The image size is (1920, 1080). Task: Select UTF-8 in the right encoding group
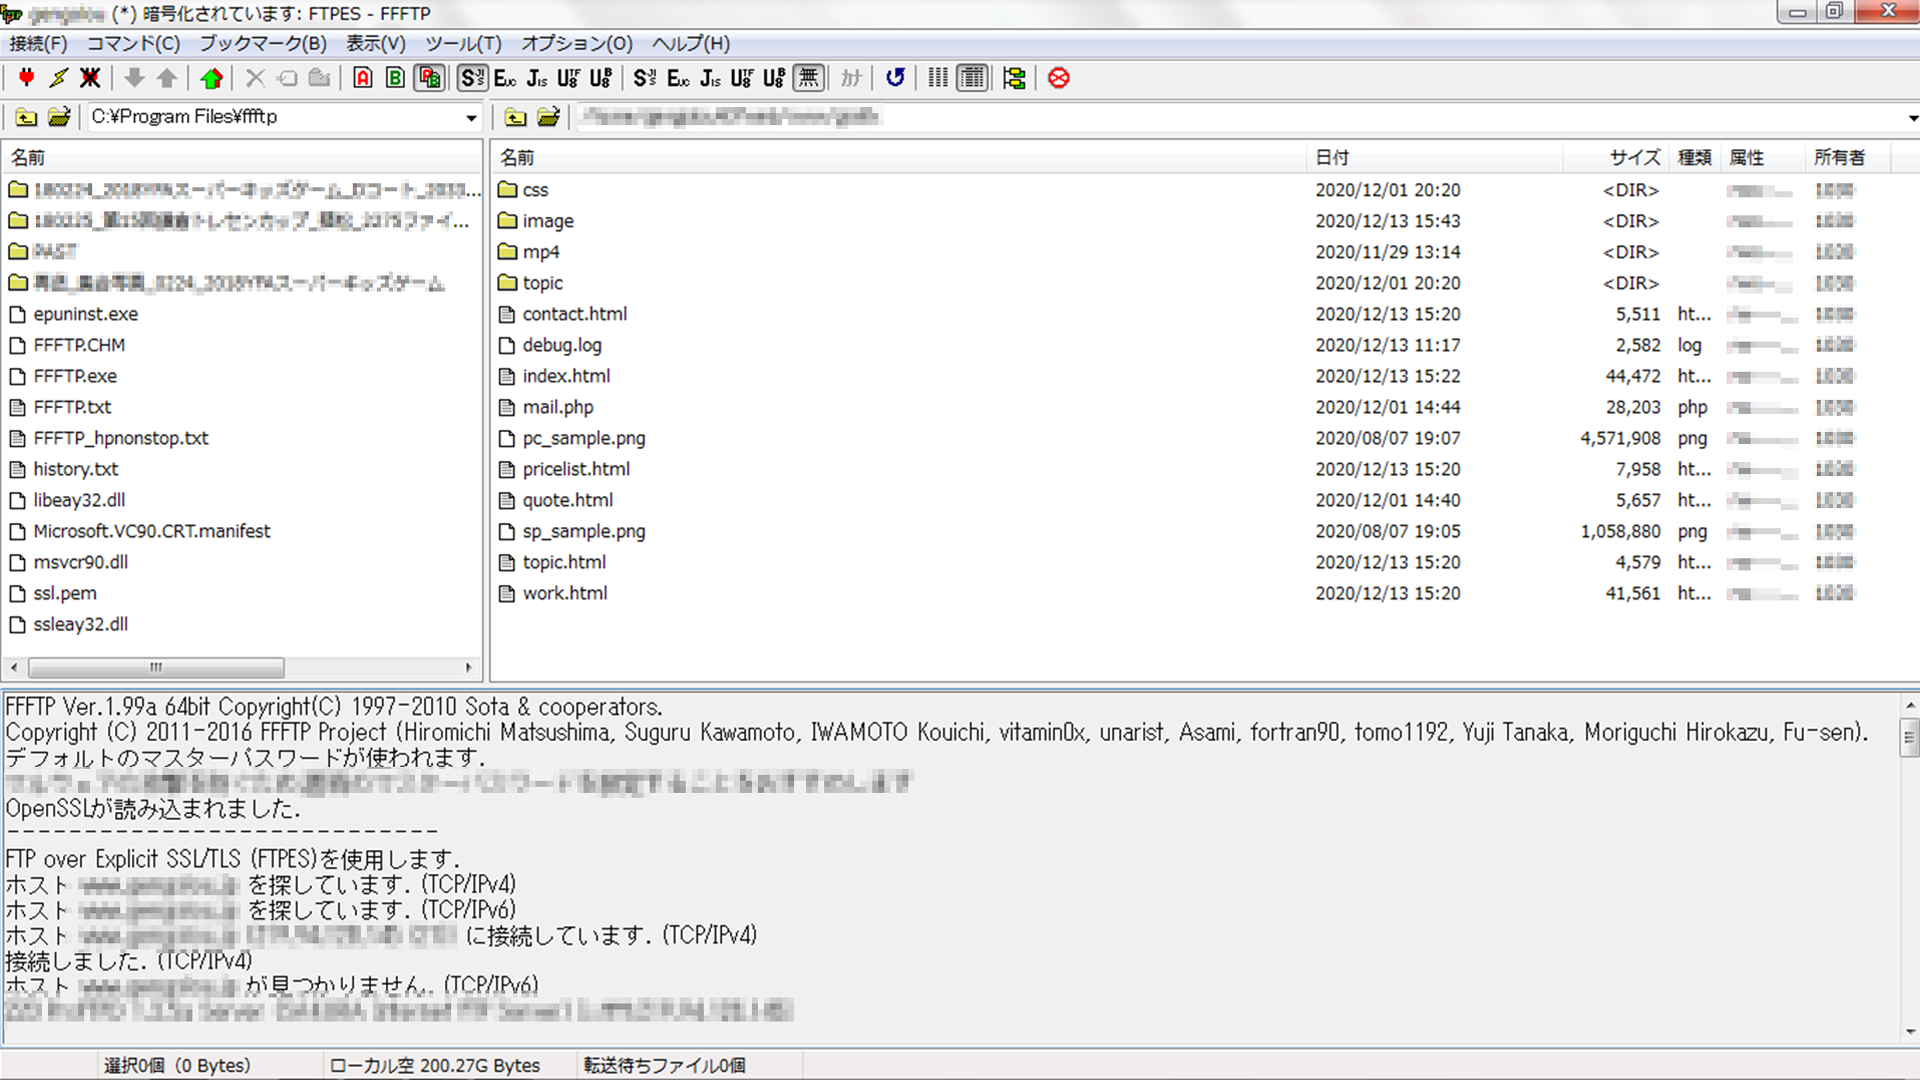point(741,78)
